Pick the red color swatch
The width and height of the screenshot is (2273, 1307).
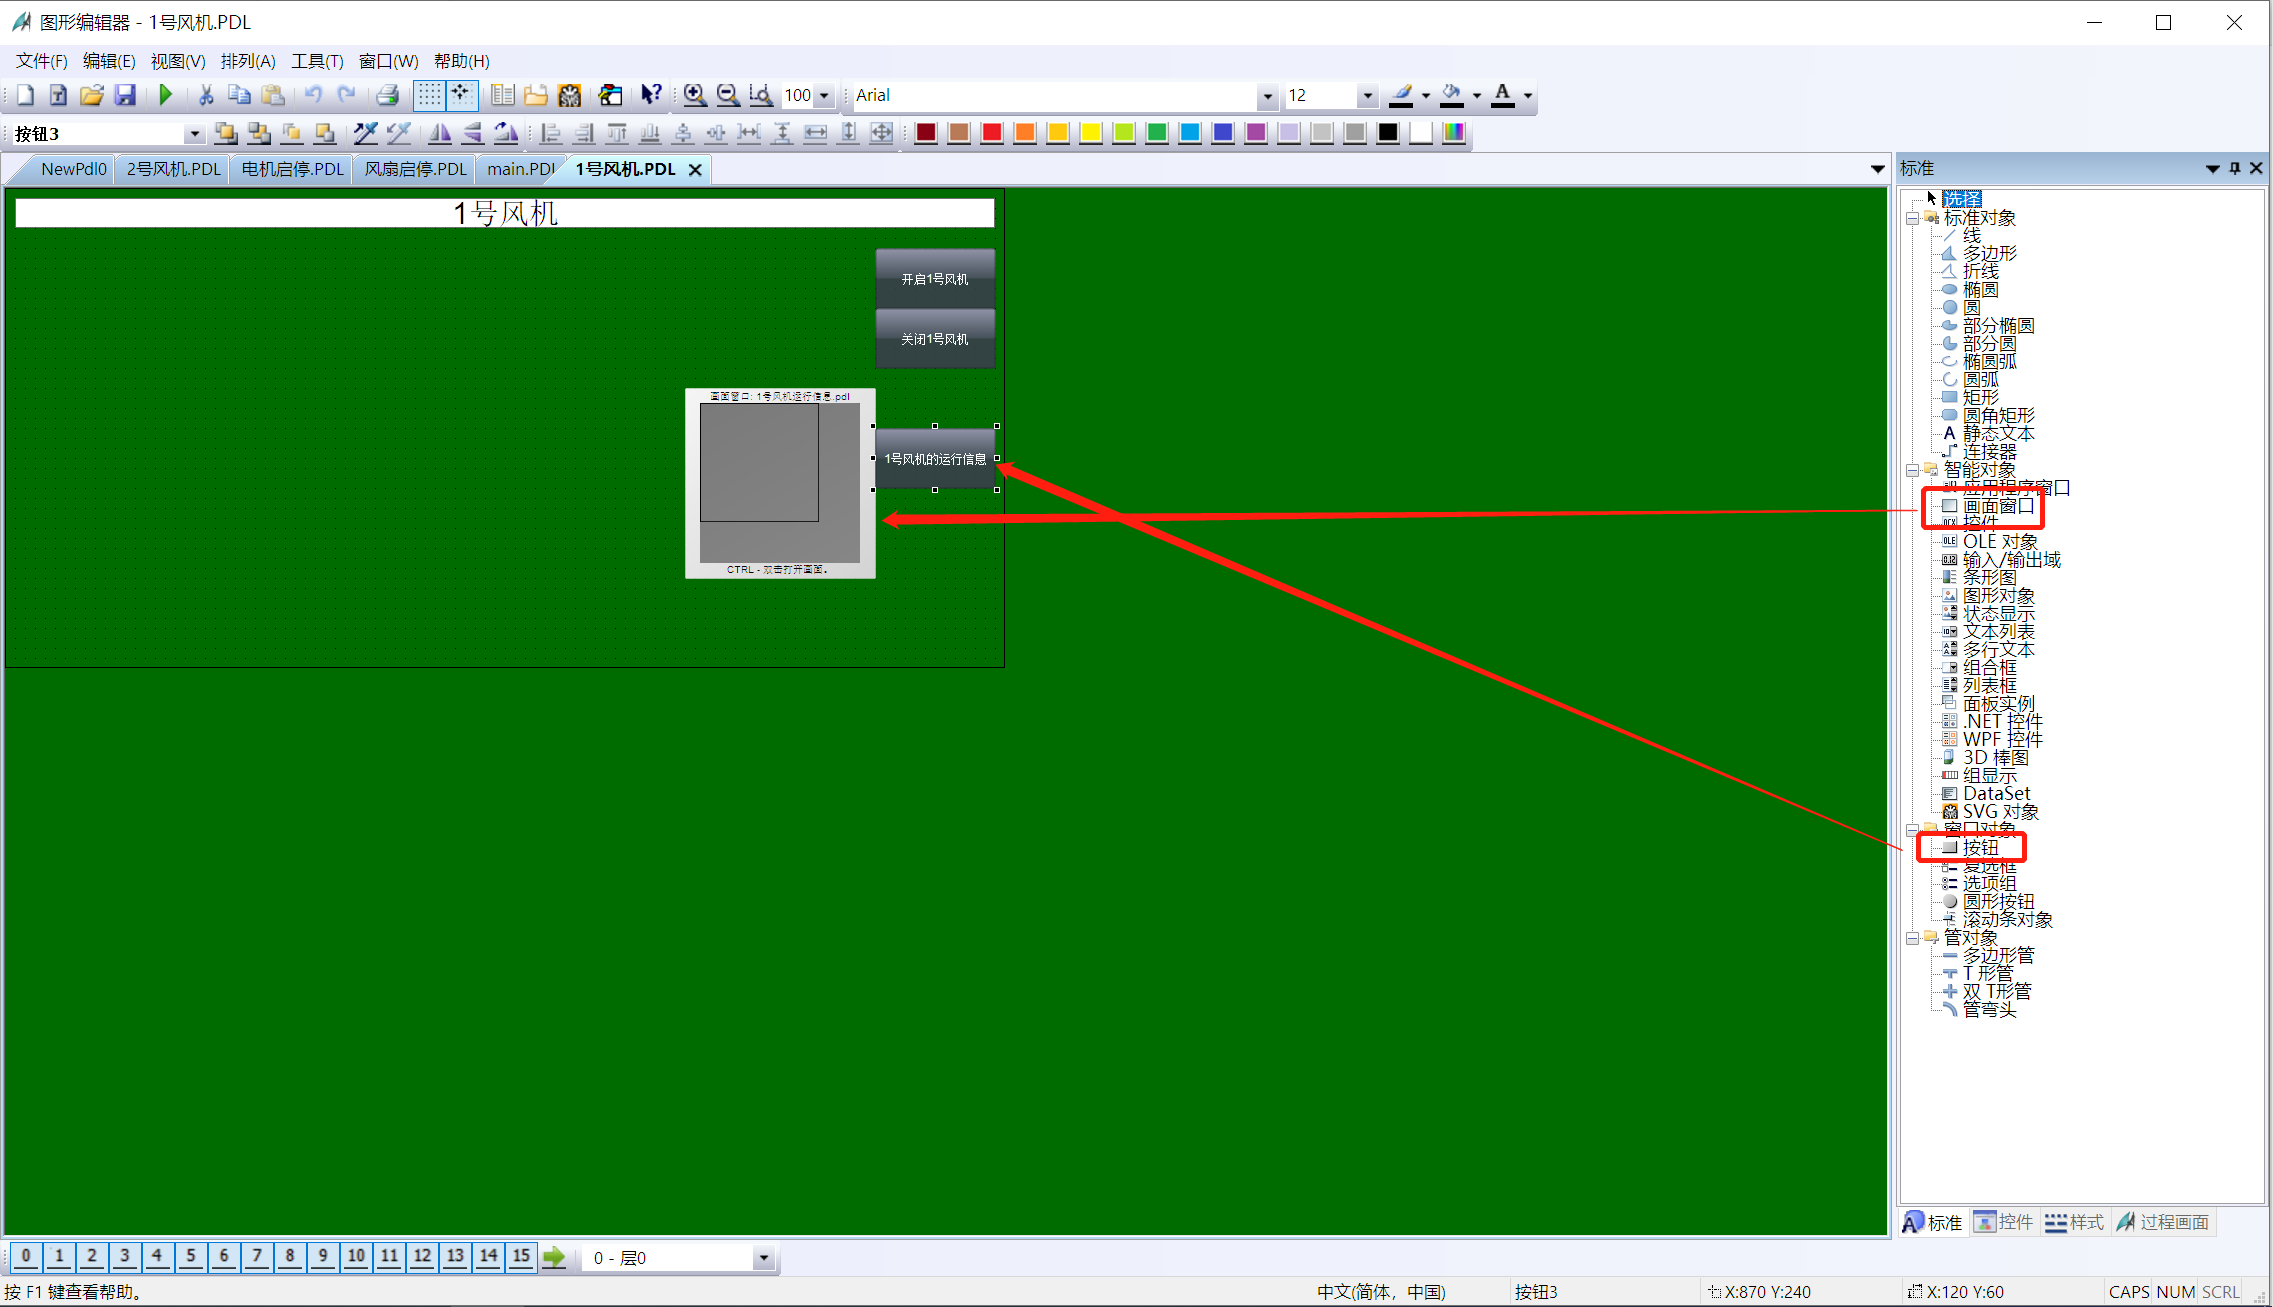click(991, 133)
